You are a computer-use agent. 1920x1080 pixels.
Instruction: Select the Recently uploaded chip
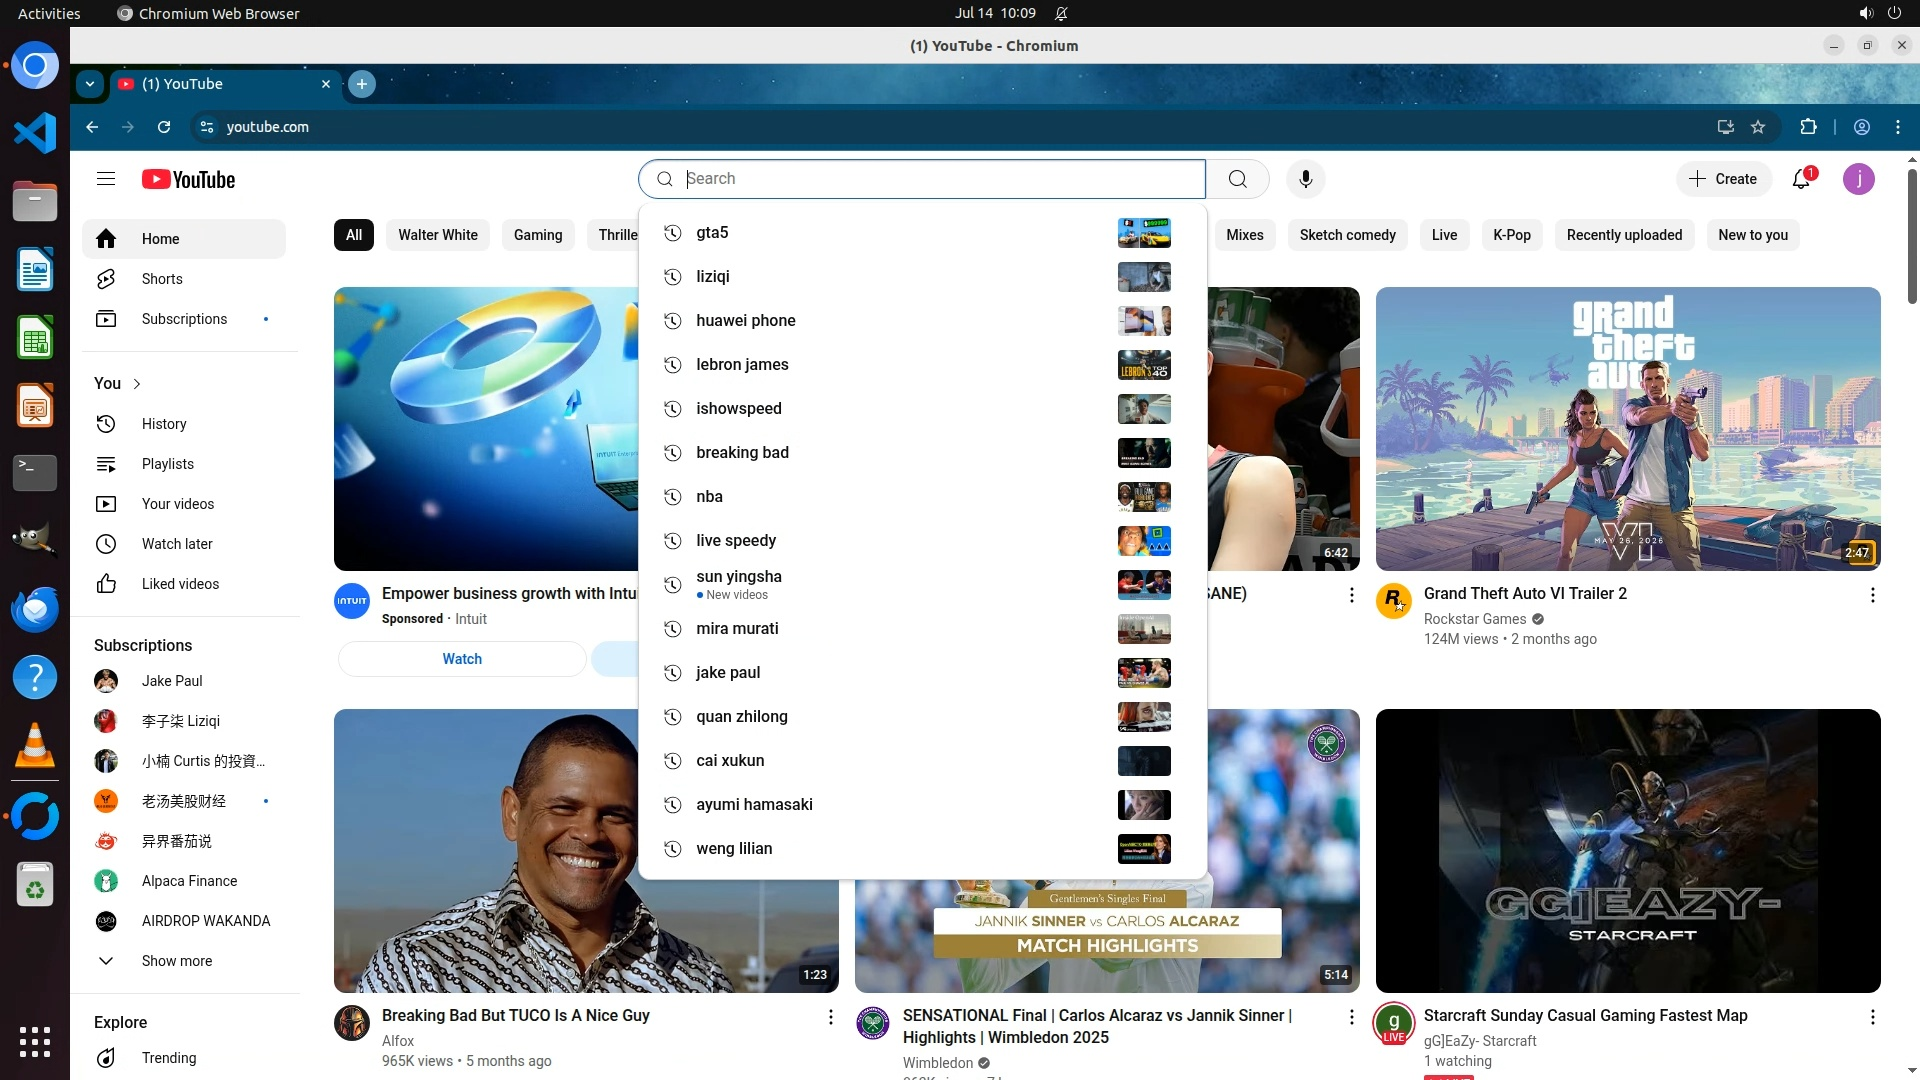click(1624, 235)
